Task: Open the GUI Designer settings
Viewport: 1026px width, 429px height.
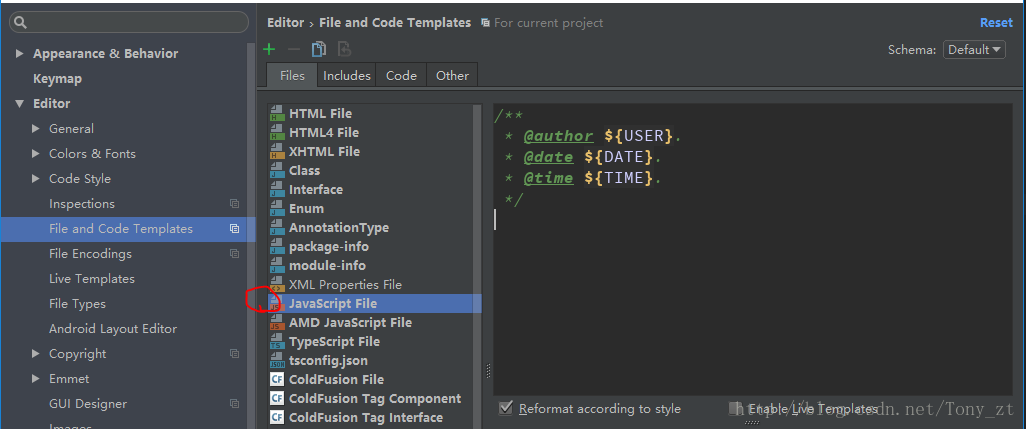Action: click(88, 404)
